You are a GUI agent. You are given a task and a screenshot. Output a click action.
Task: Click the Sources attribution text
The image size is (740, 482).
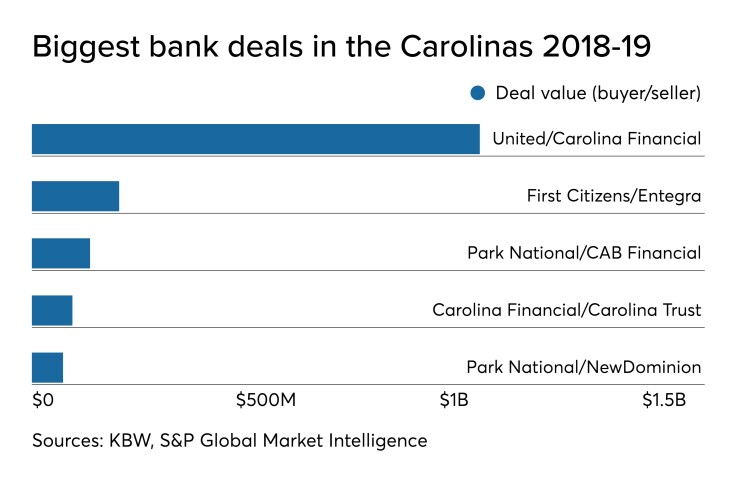pyautogui.click(x=229, y=440)
